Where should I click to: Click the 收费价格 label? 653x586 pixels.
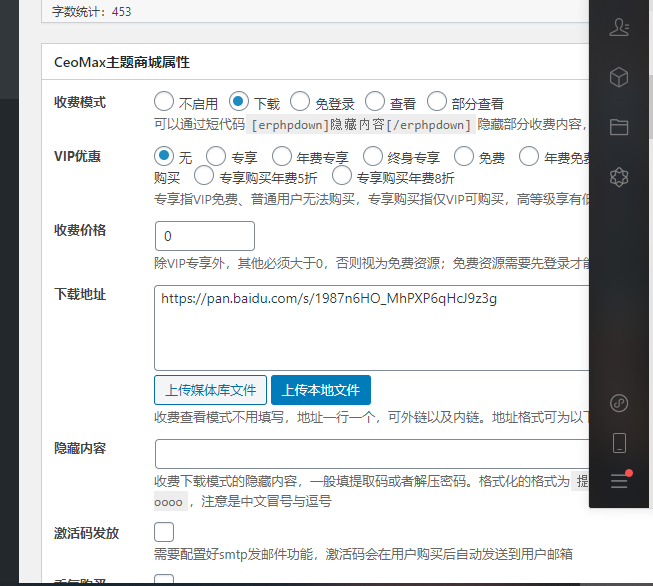80,230
